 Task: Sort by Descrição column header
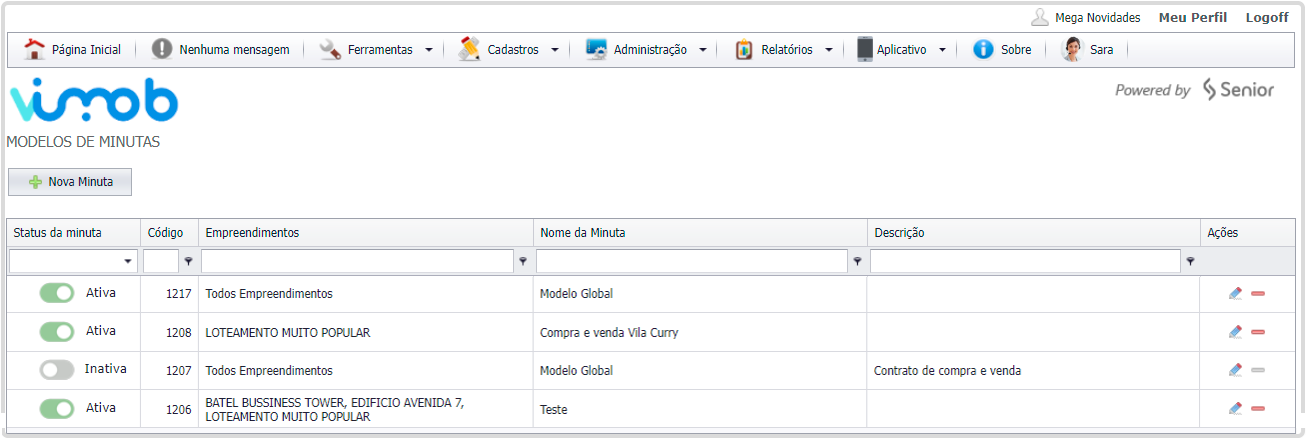1034,233
